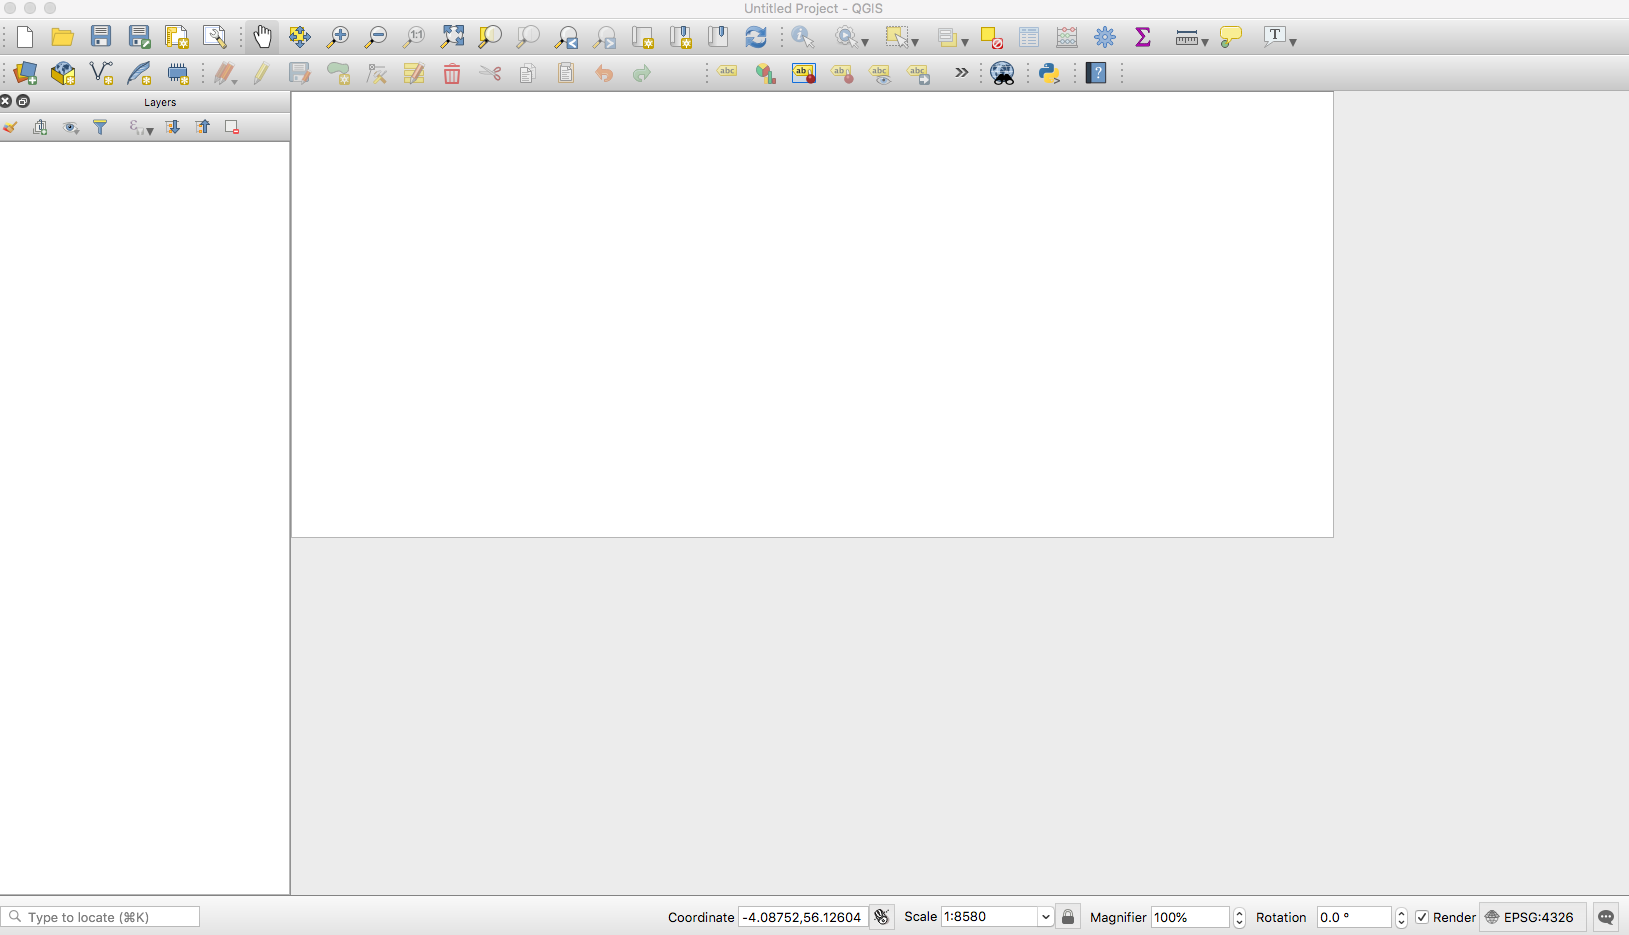Screen dimensions: 1629x935
Task: Open the Manage Map Themes eye menu
Action: pyautogui.click(x=71, y=128)
